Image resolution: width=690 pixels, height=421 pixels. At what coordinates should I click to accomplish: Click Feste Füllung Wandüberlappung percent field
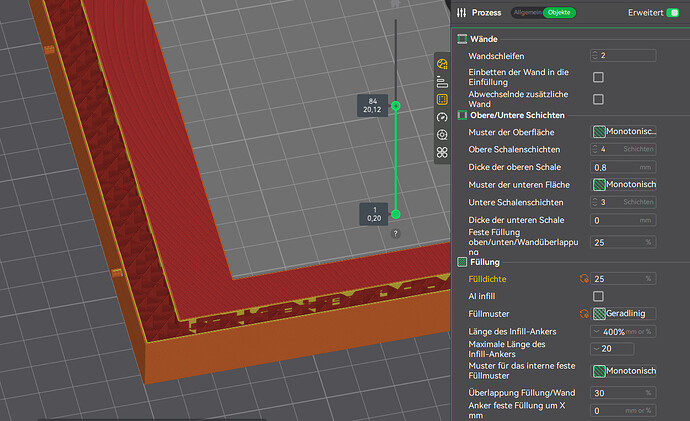[x=623, y=242]
